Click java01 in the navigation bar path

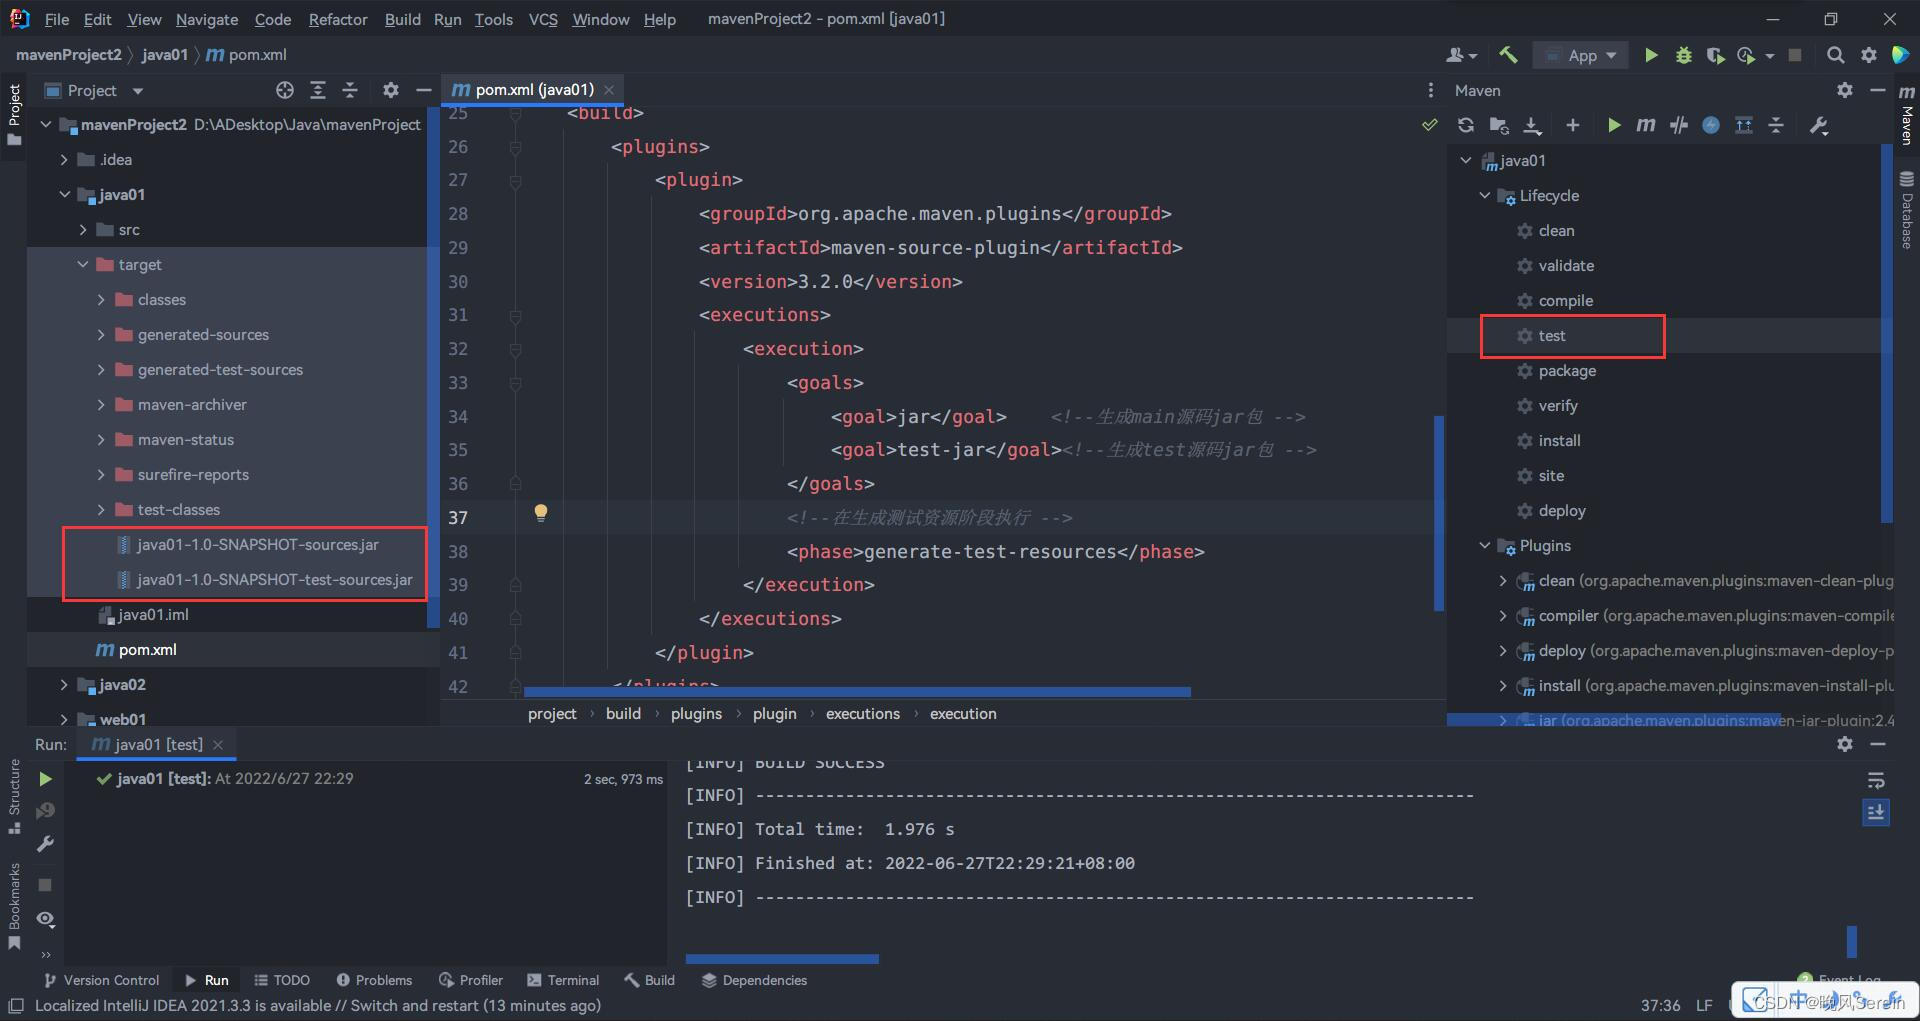click(165, 55)
